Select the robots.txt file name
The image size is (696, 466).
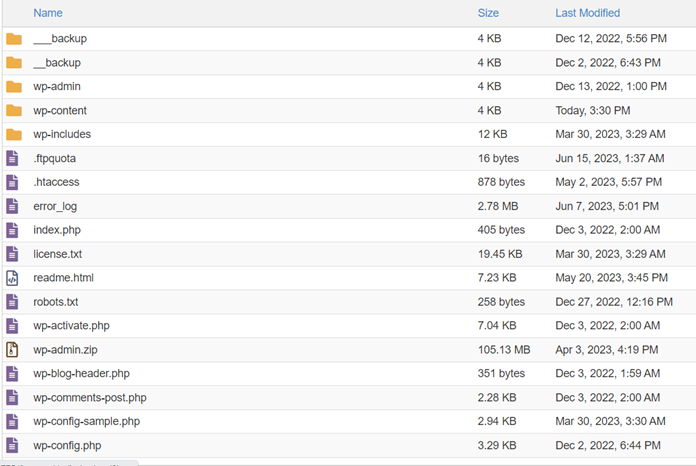coord(55,302)
